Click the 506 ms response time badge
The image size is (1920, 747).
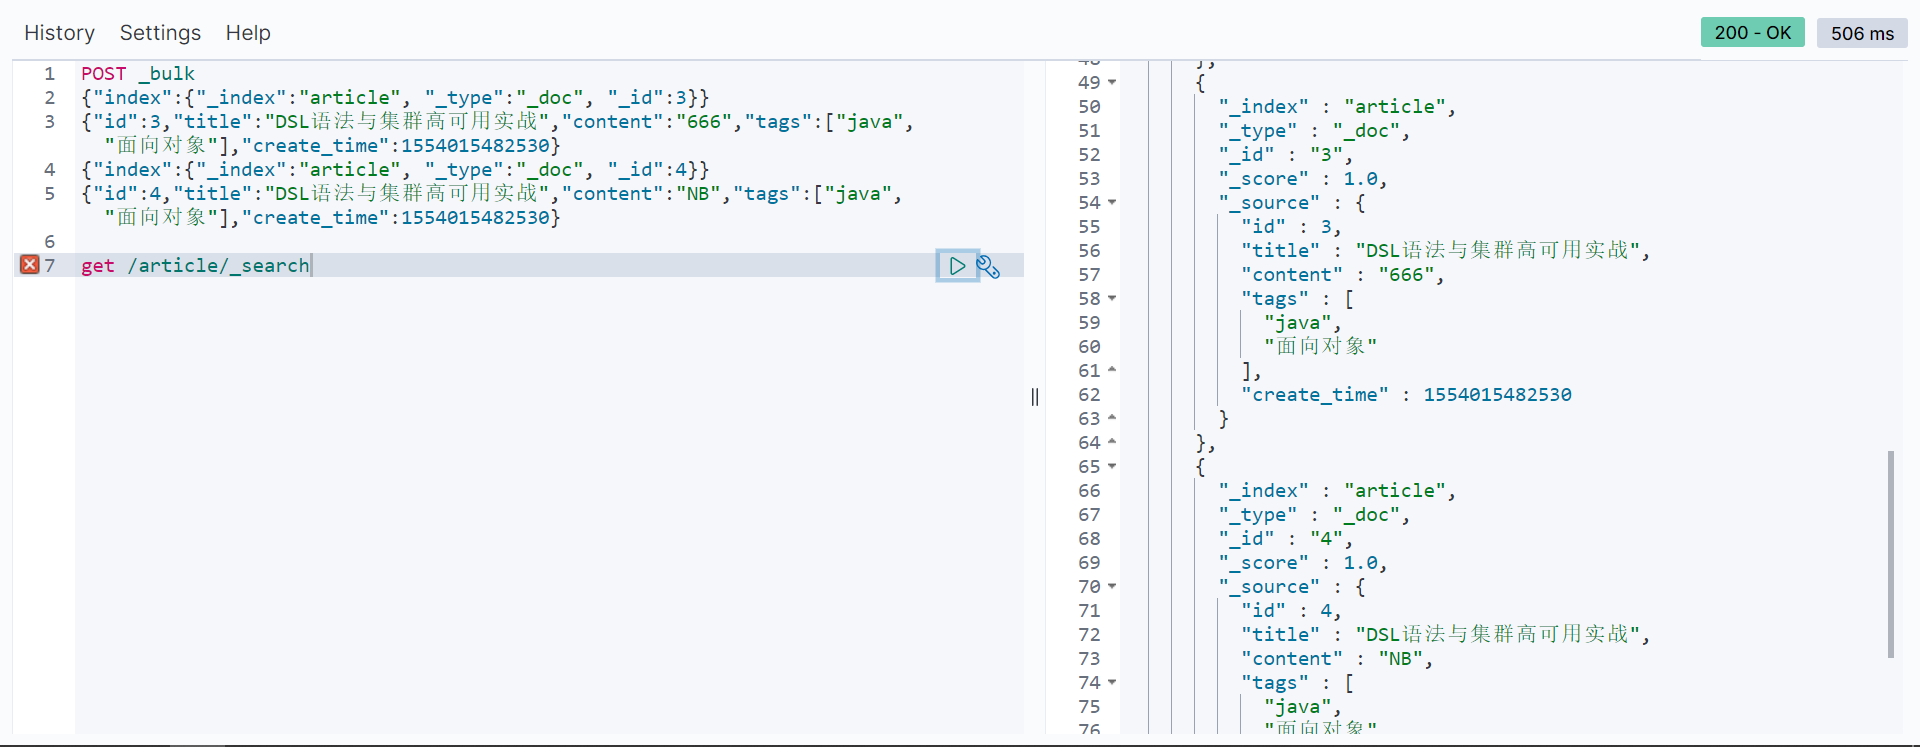pyautogui.click(x=1862, y=33)
